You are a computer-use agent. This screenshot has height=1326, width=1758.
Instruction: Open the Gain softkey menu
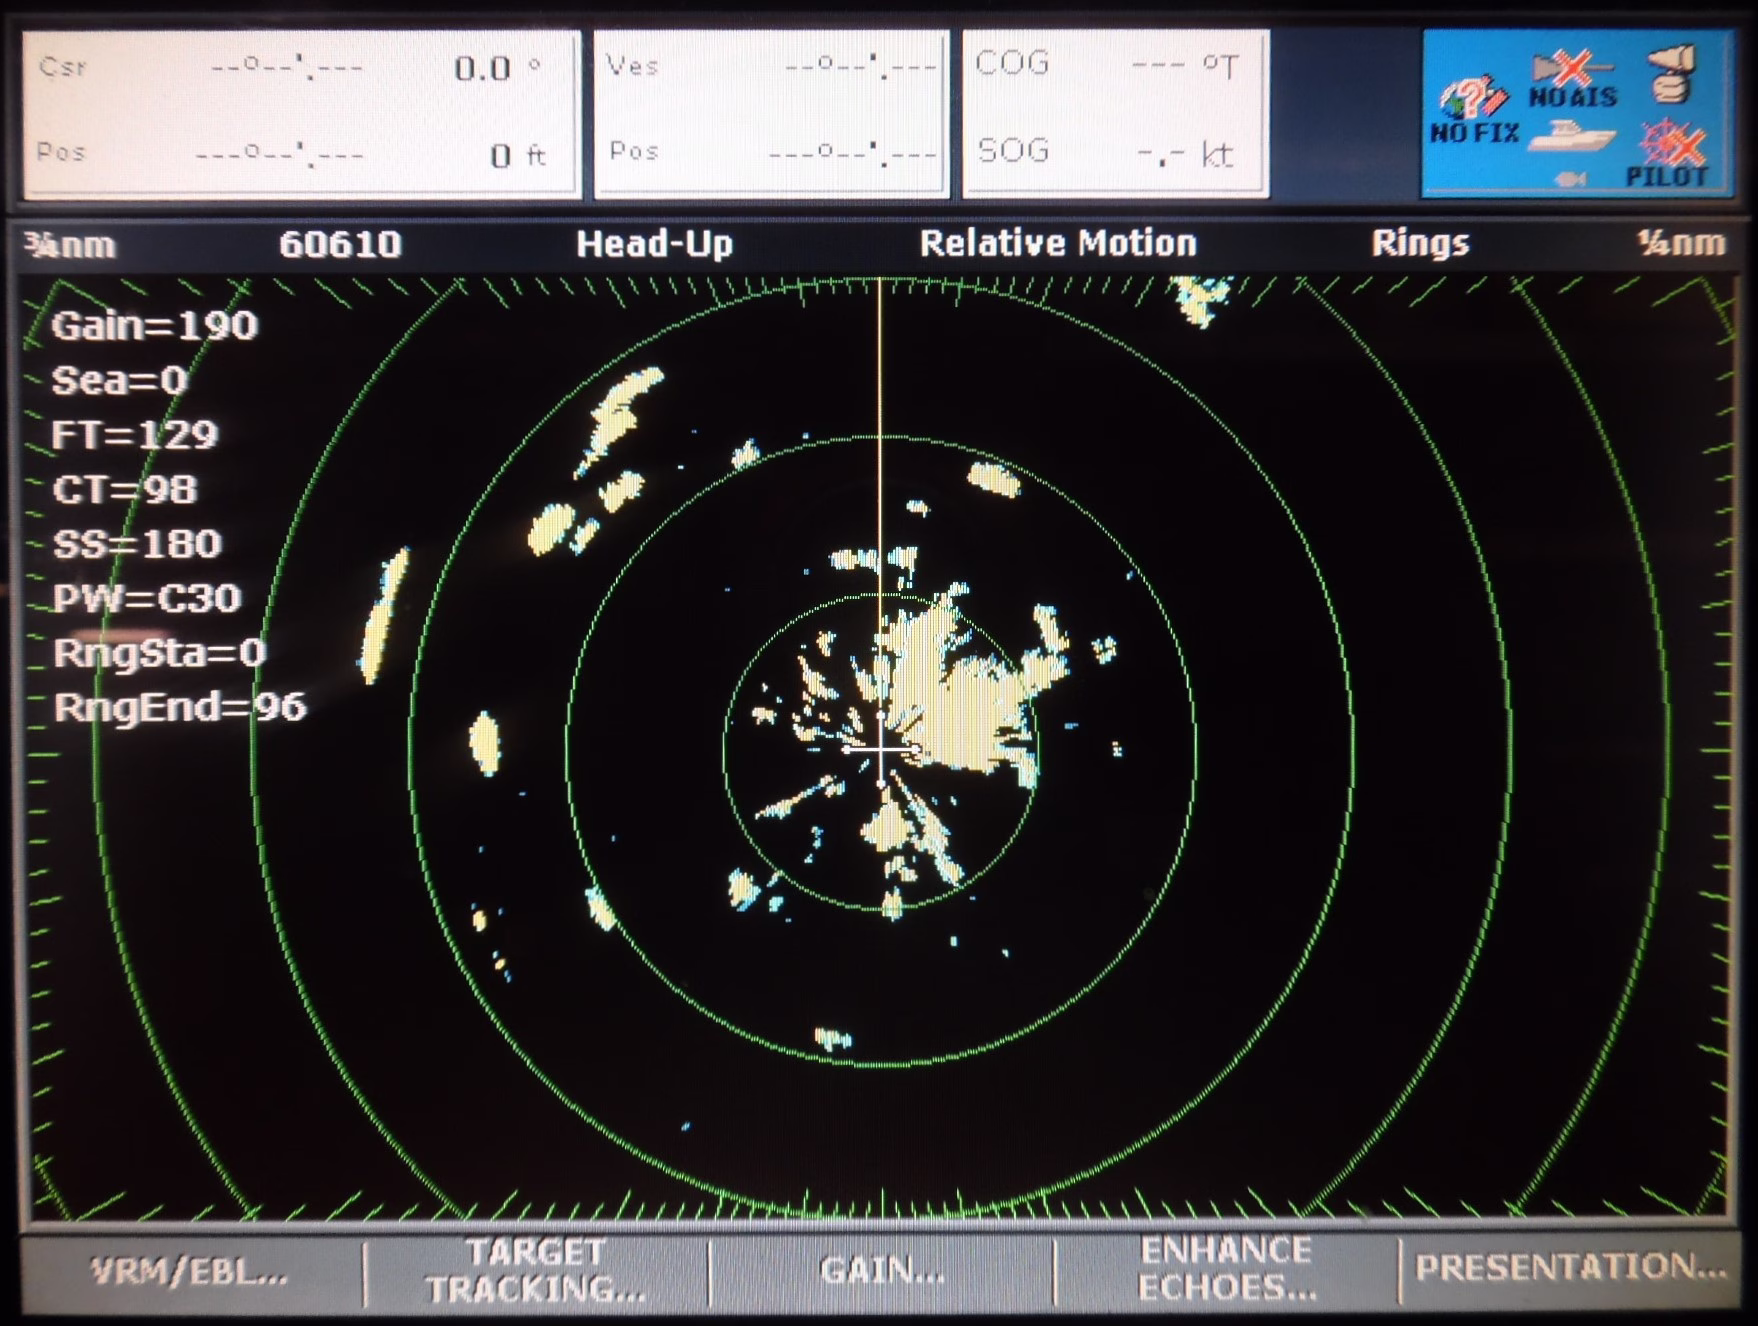881,1271
